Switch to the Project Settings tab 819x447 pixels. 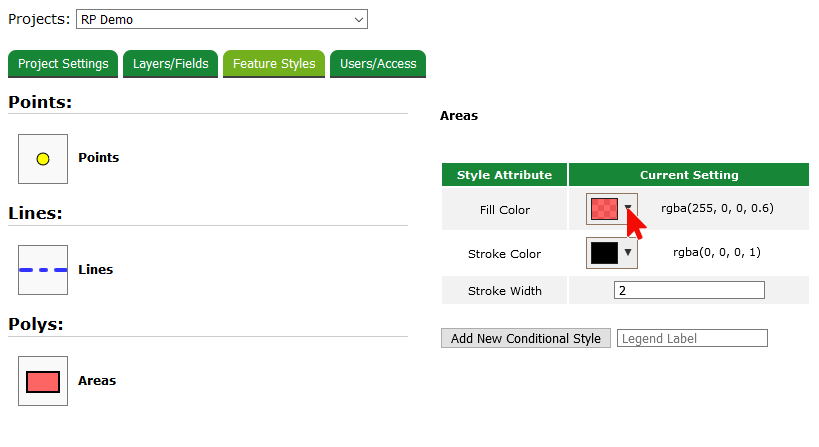(63, 64)
